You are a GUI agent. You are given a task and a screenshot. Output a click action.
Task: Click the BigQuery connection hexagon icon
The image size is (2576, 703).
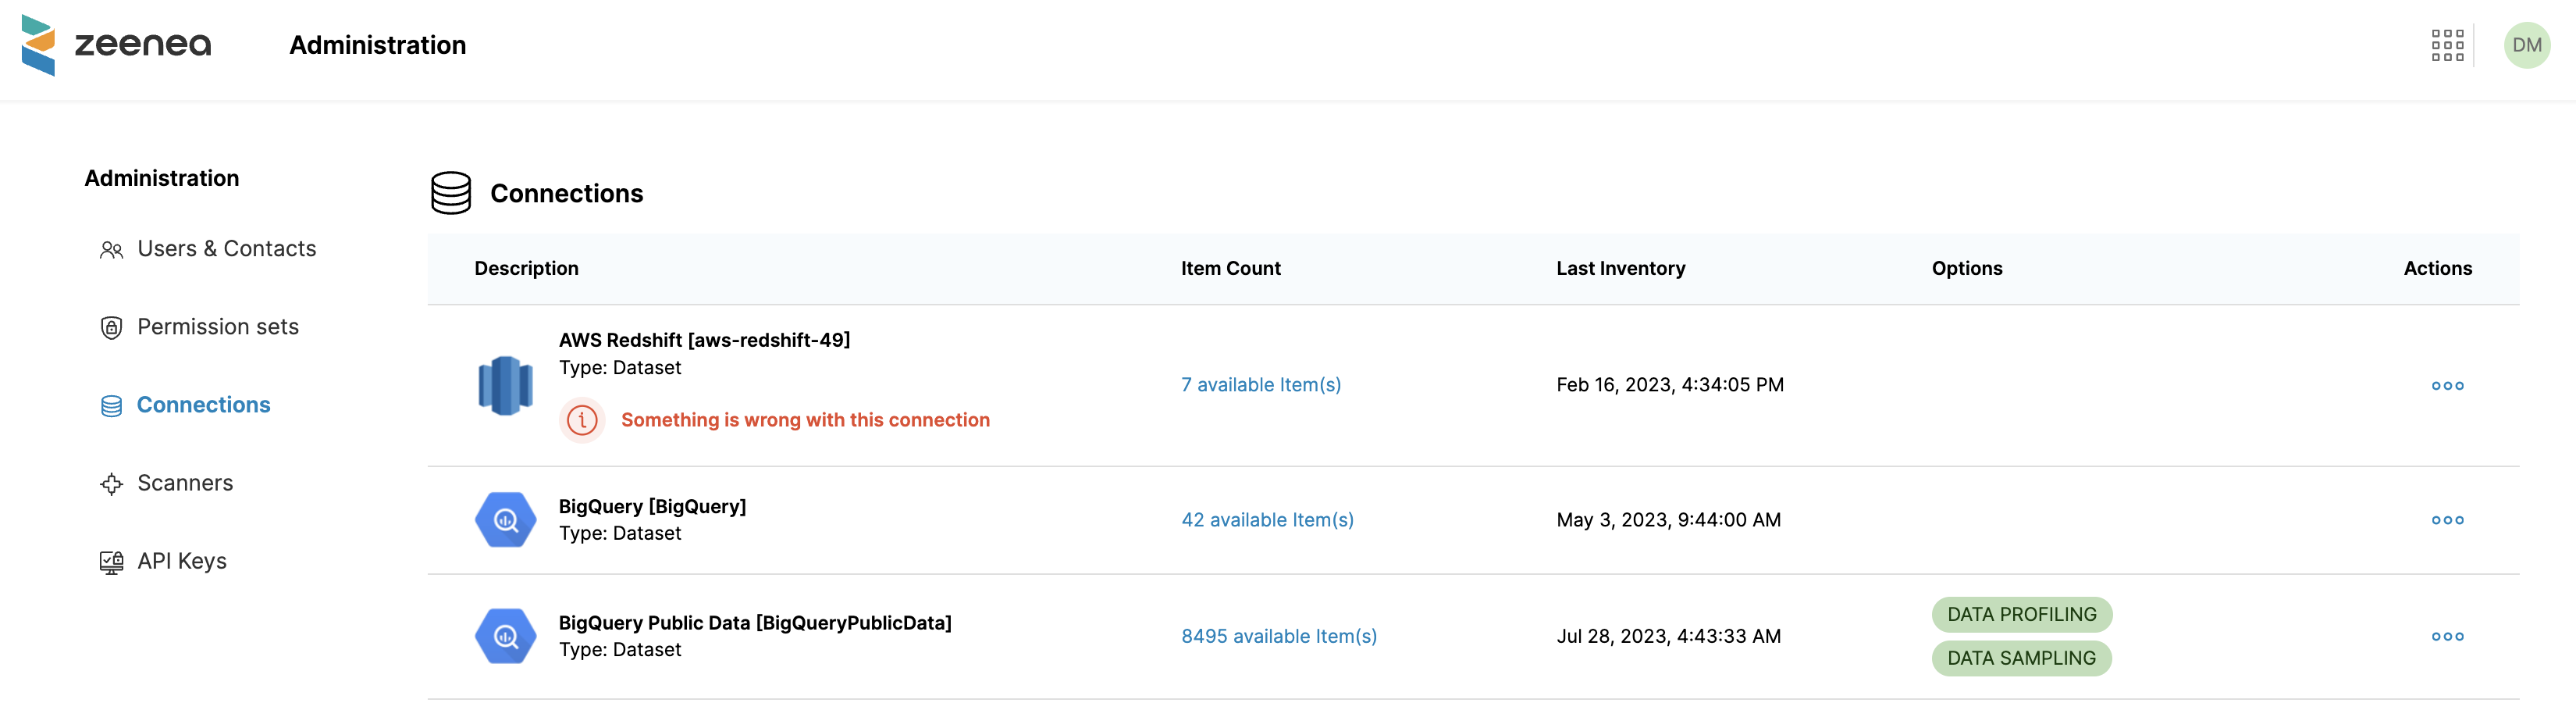[x=505, y=520]
